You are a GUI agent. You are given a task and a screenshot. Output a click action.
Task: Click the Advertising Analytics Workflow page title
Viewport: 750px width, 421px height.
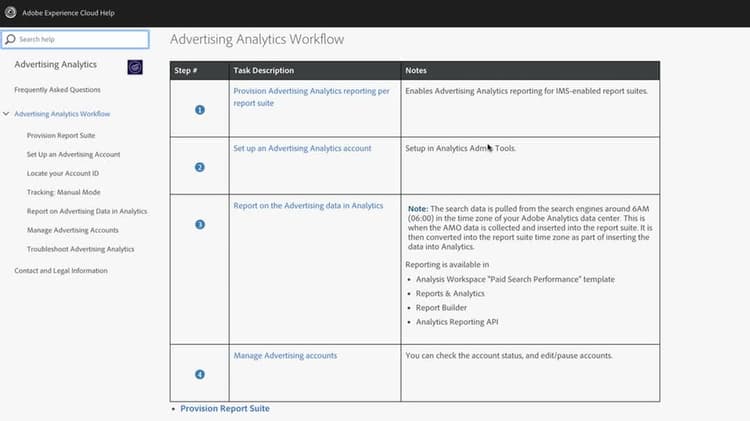tap(257, 39)
